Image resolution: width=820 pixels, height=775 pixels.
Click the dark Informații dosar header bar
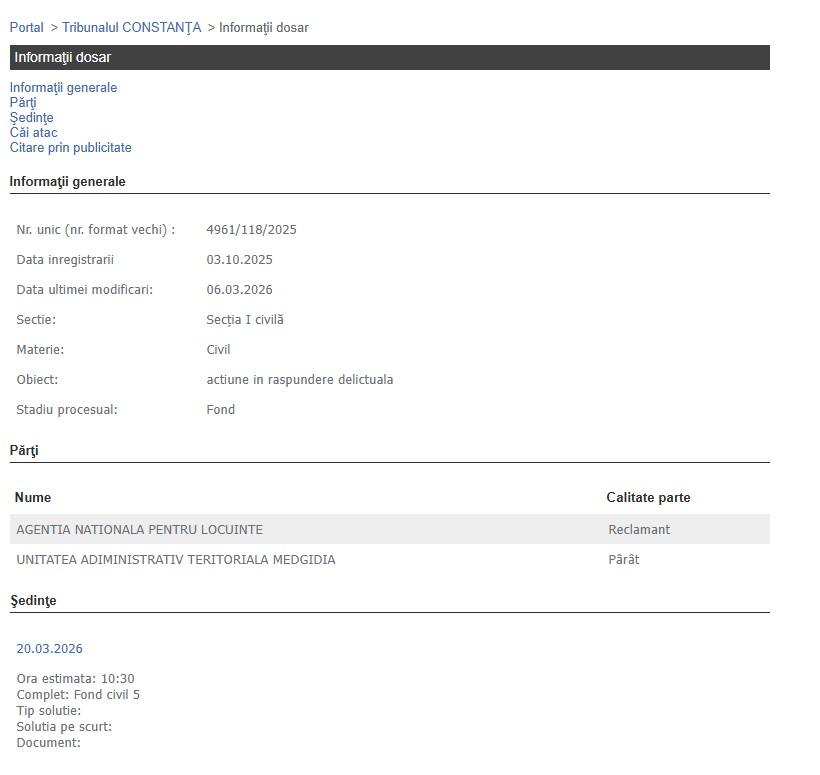click(390, 57)
